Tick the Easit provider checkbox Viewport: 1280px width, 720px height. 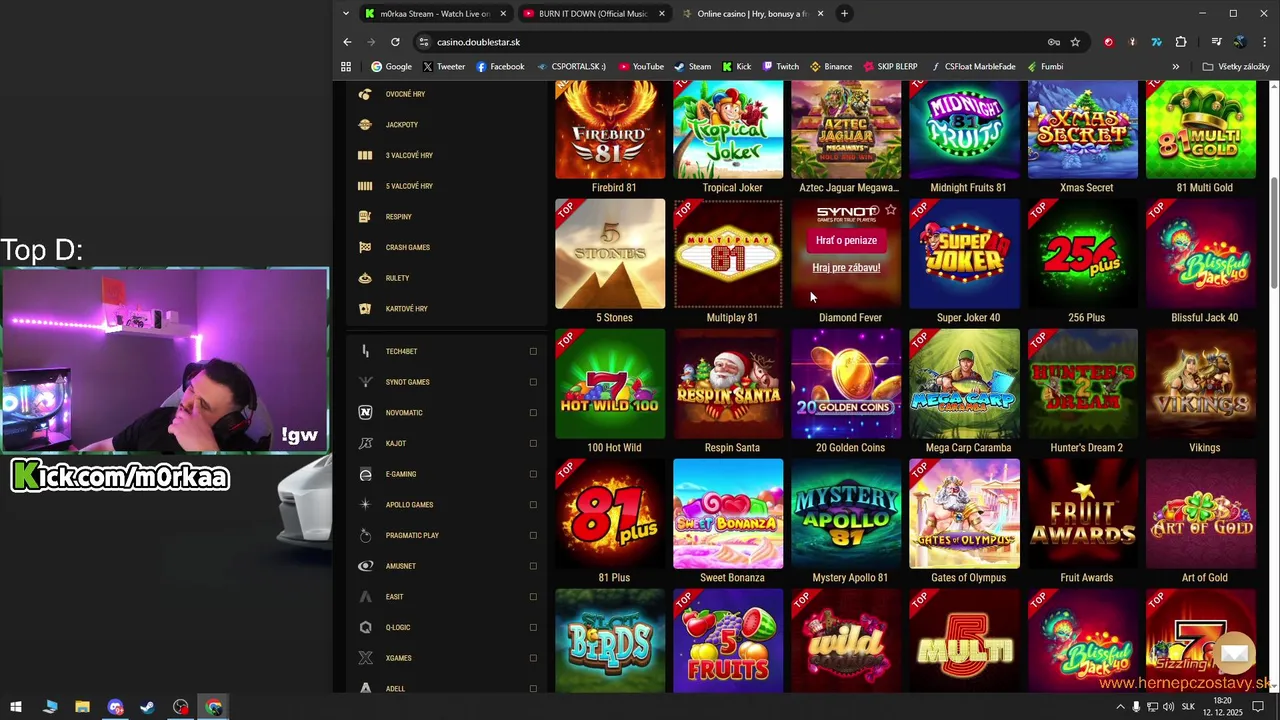(x=533, y=597)
